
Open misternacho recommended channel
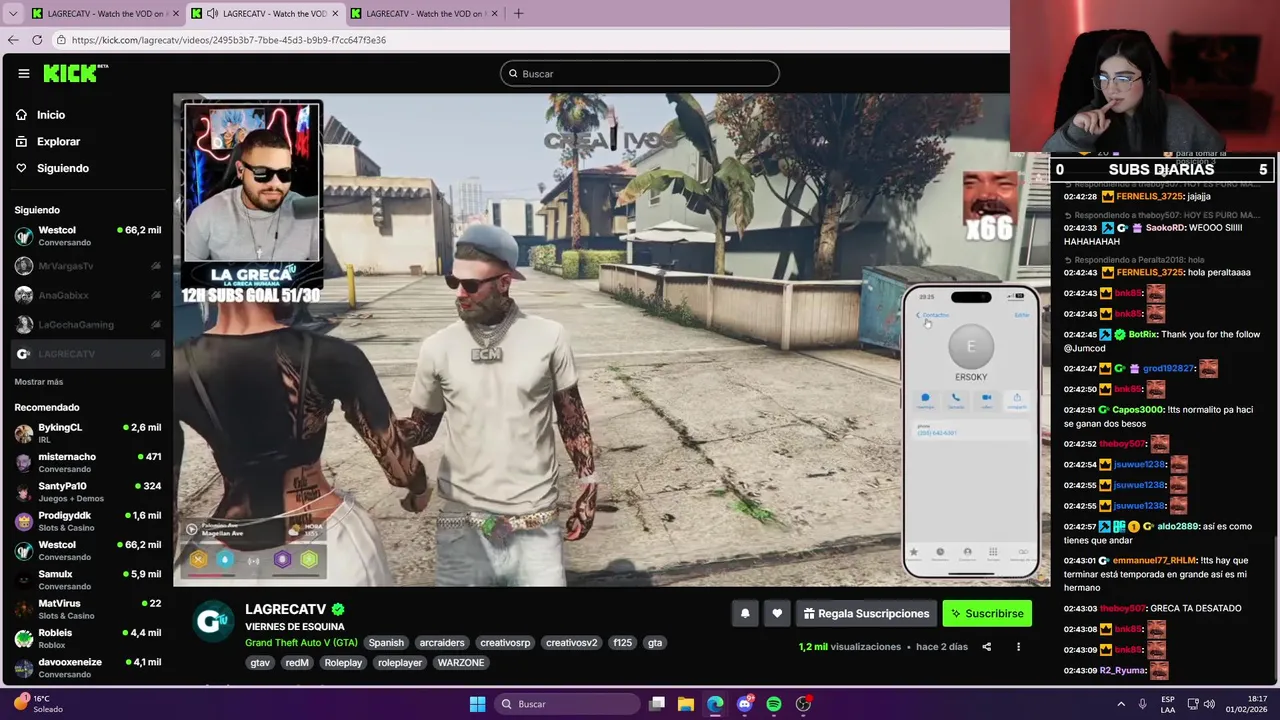(88, 462)
